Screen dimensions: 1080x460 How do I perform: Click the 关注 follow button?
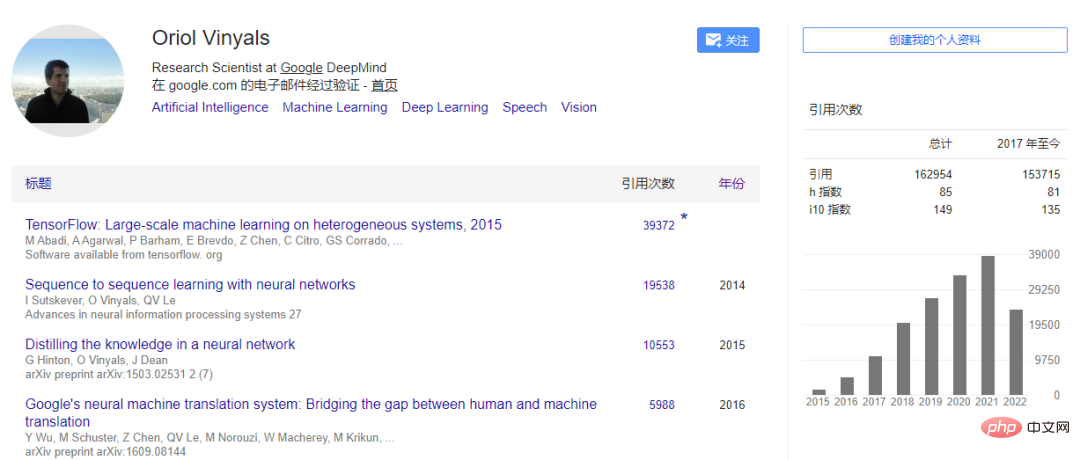point(728,41)
